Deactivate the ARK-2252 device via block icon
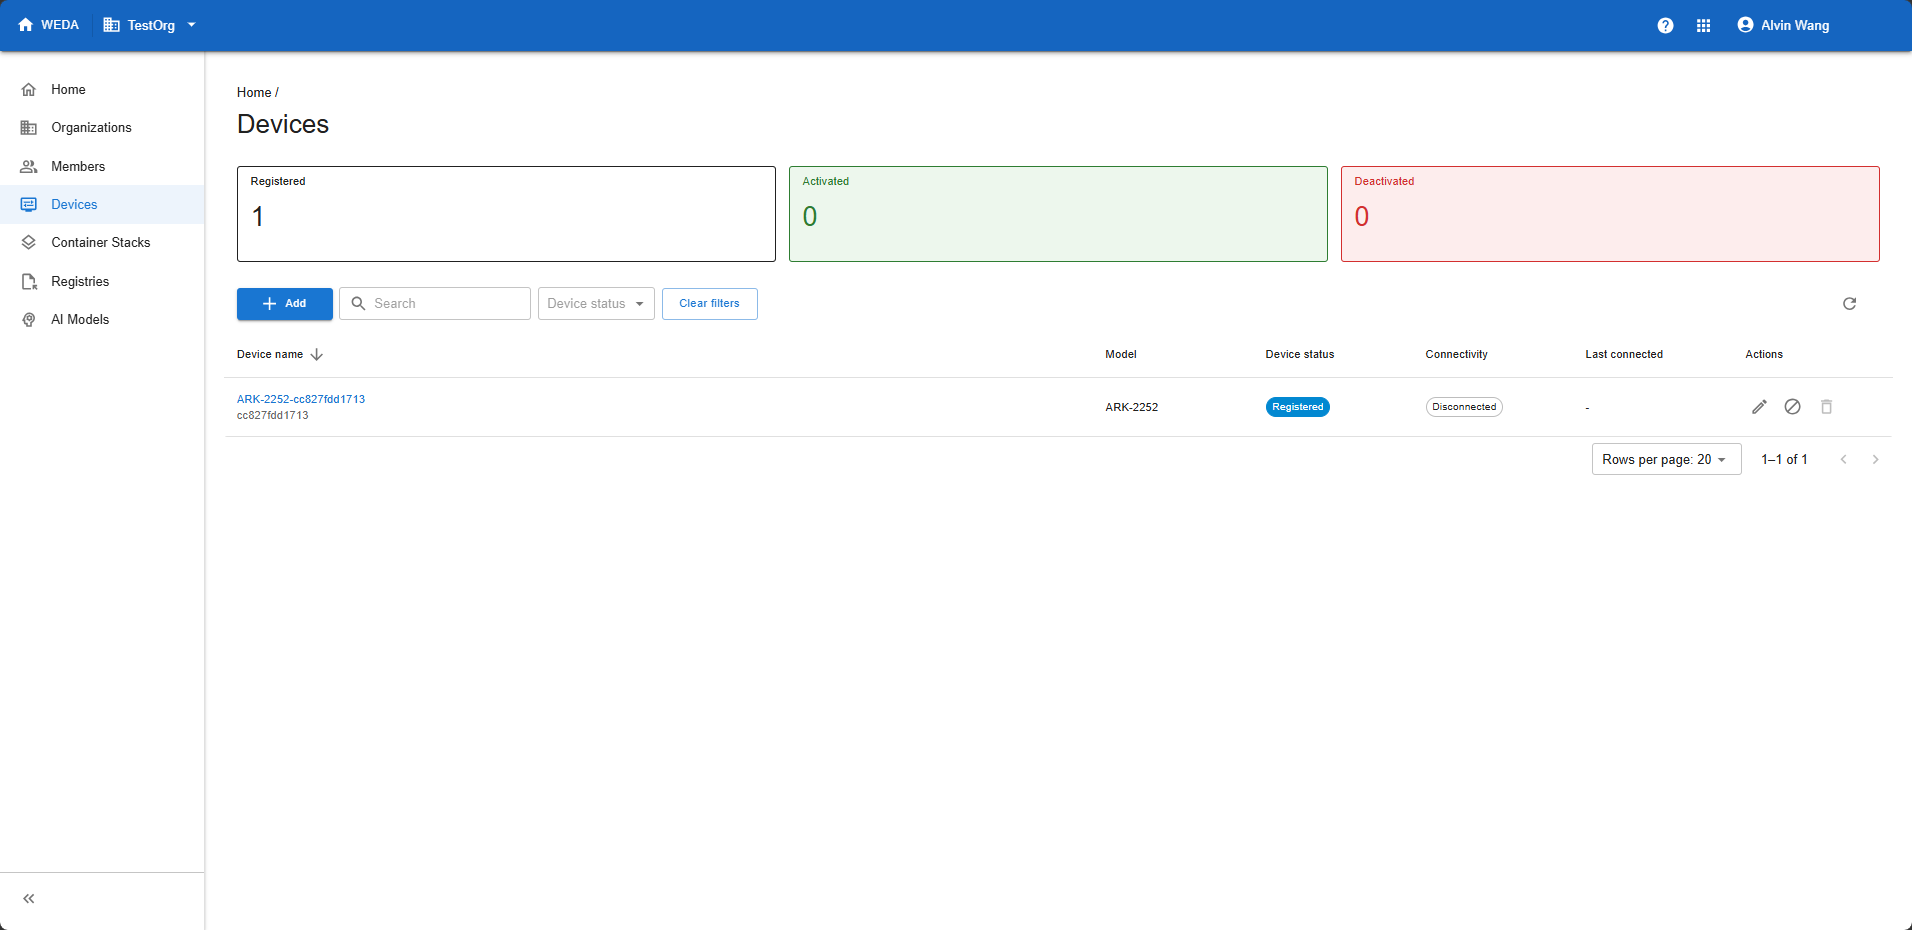Image resolution: width=1912 pixels, height=930 pixels. tap(1793, 407)
